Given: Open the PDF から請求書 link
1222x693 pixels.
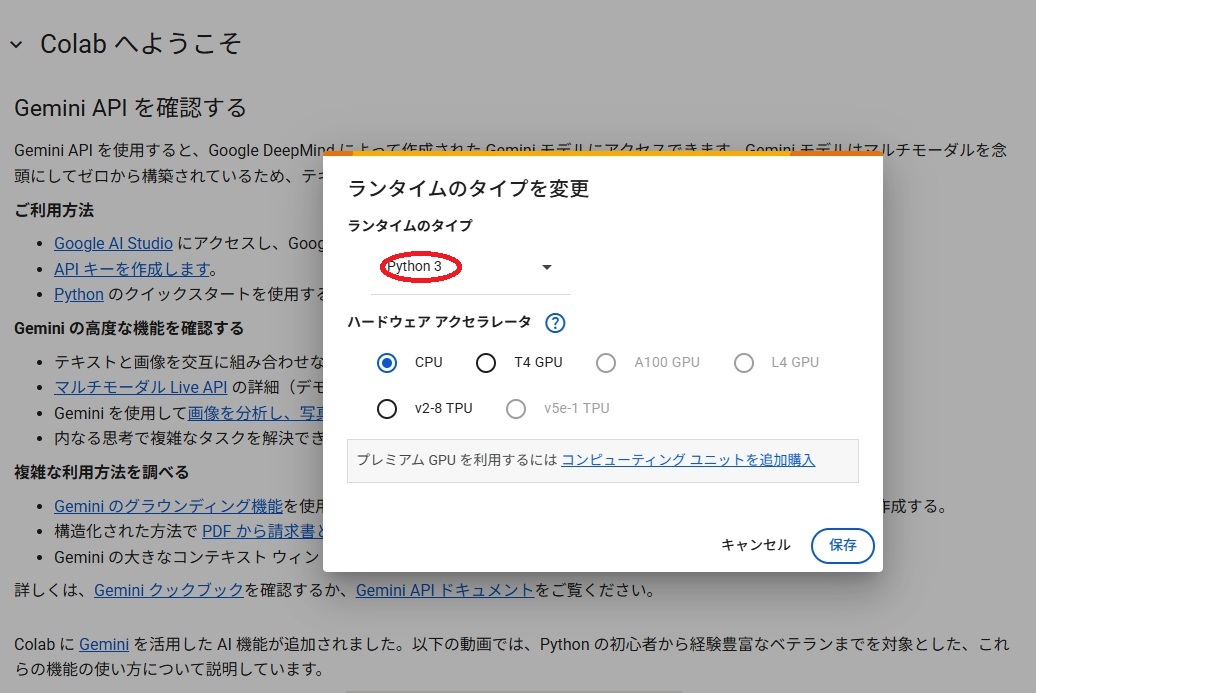Looking at the screenshot, I should (x=262, y=532).
